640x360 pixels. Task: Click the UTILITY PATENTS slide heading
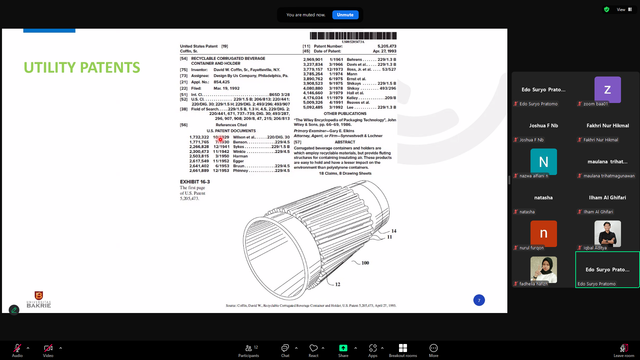(82, 67)
